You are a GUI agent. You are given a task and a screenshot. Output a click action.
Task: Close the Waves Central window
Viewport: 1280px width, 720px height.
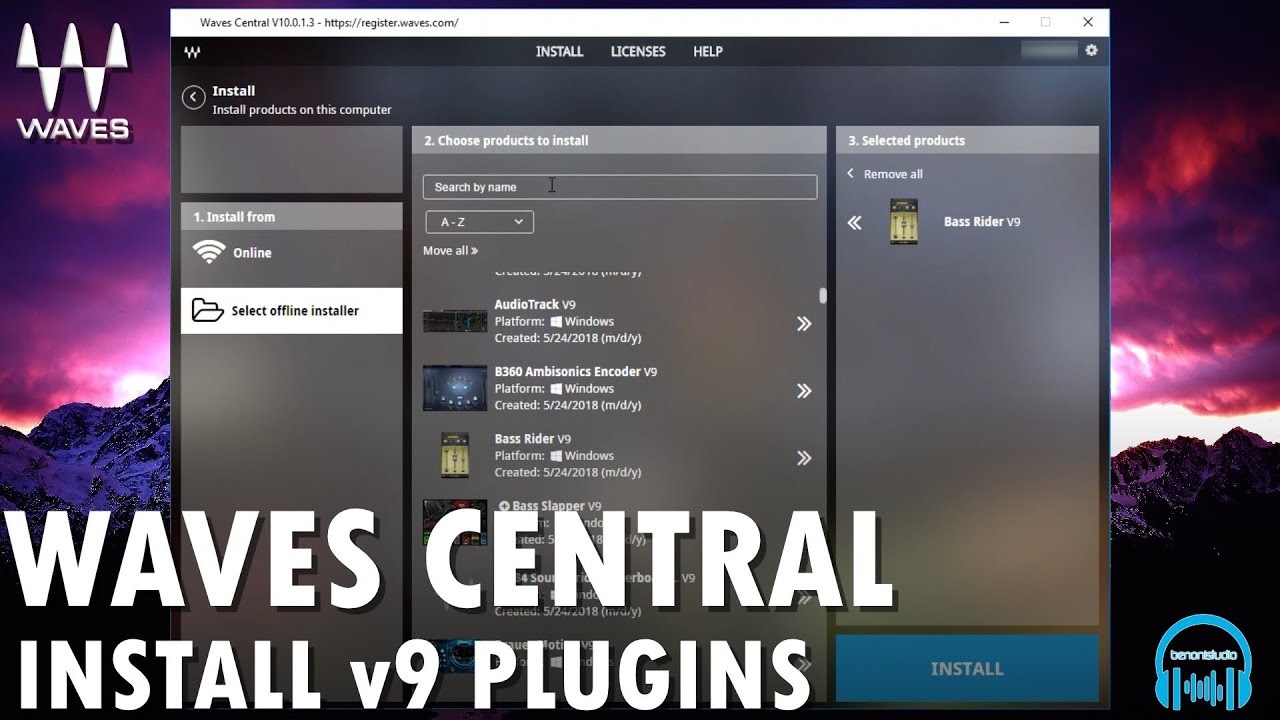pos(1088,22)
